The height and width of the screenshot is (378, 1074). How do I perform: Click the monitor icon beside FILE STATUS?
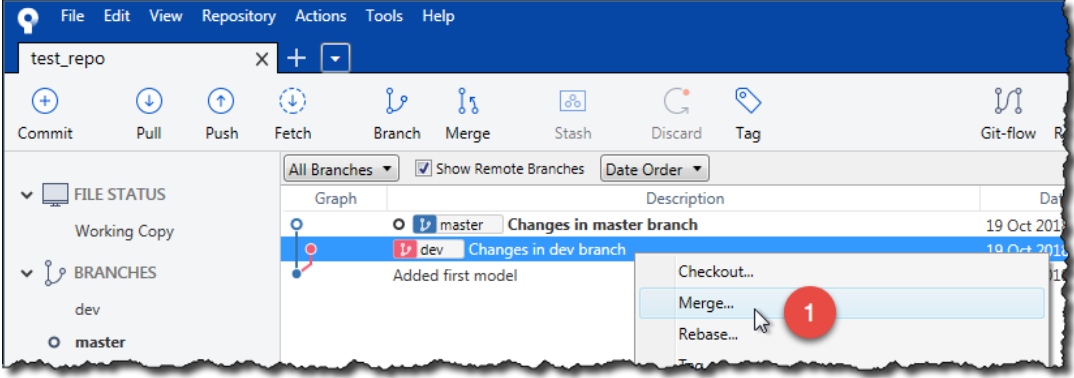click(55, 195)
